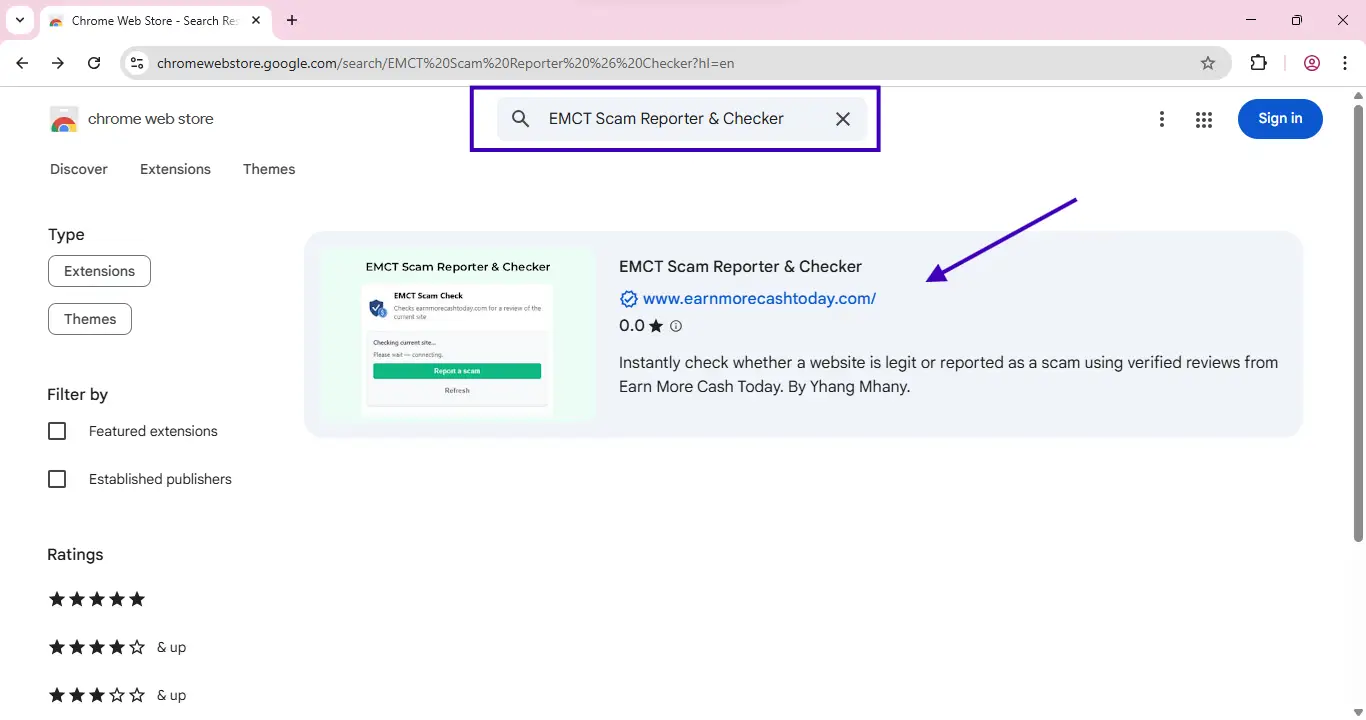This screenshot has height=720, width=1366.
Task: Bookmark this page with star icon
Action: pos(1207,63)
